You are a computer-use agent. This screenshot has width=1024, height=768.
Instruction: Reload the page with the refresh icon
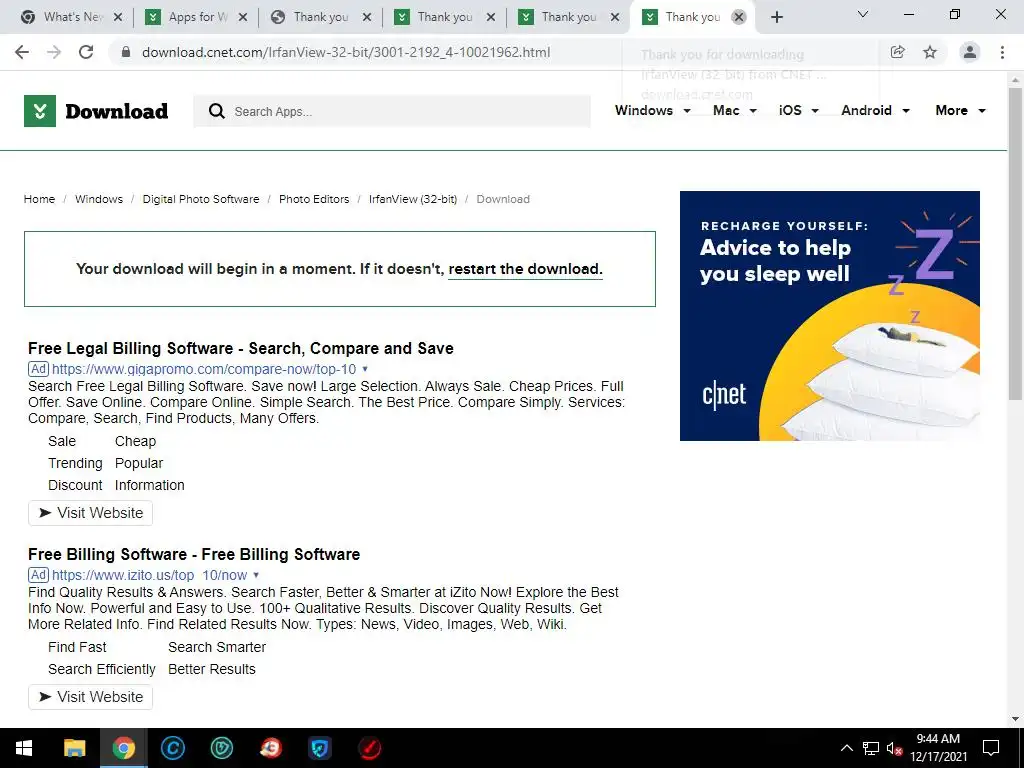(x=86, y=52)
